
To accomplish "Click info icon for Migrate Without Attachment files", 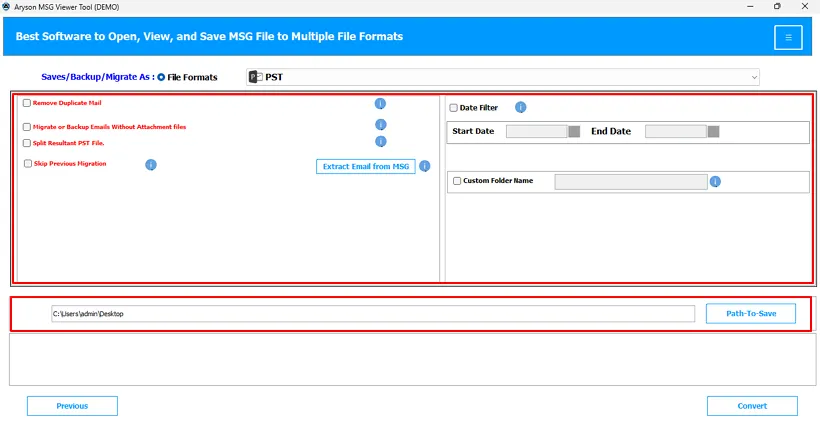I will tap(381, 124).
